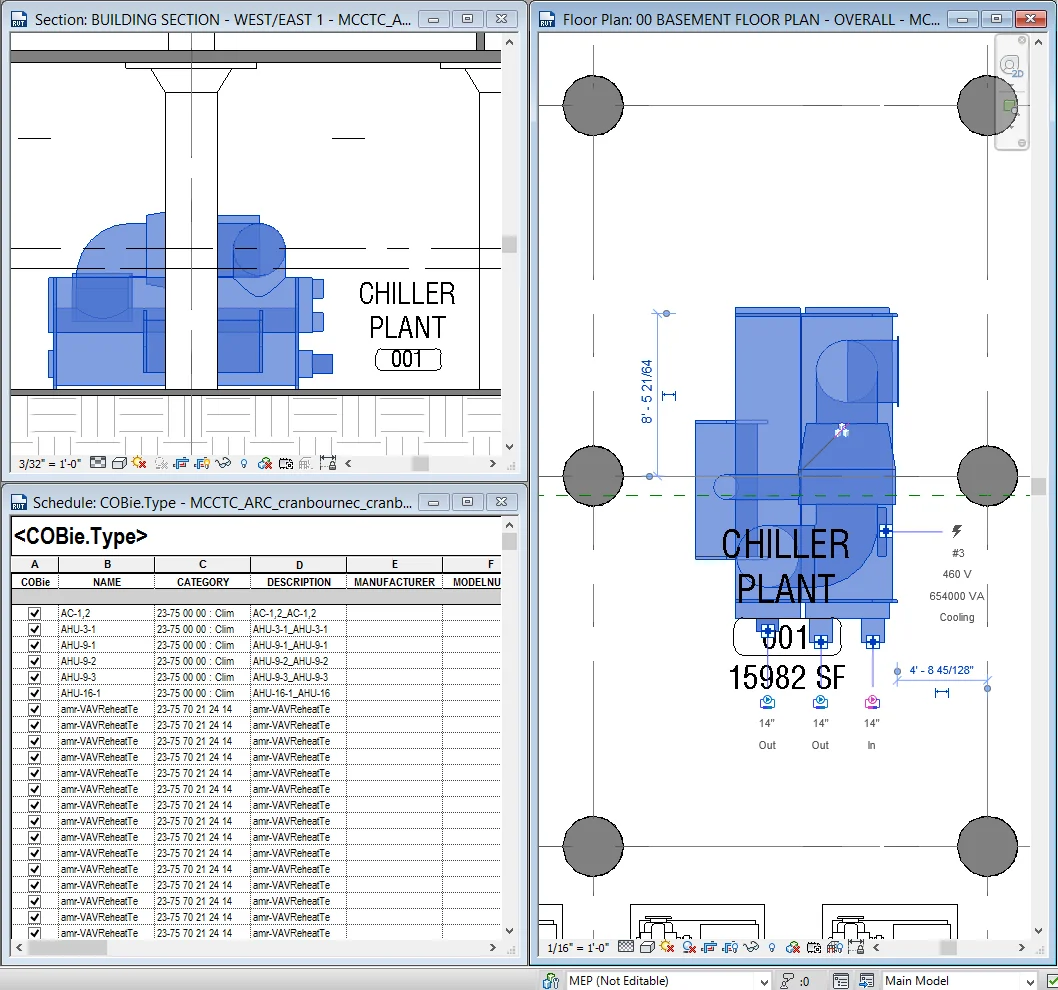1058x990 pixels.
Task: Click schedule vertical scrollbar down arrow
Action: point(509,931)
